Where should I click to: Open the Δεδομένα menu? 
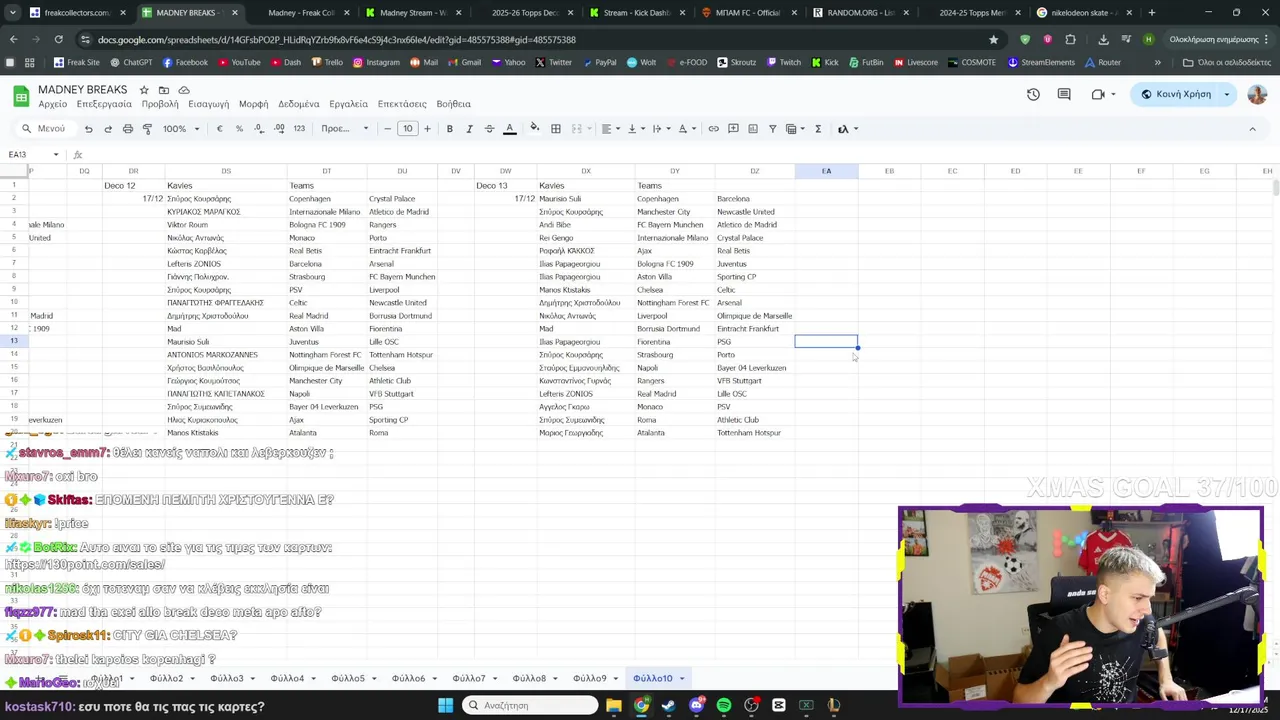point(298,104)
